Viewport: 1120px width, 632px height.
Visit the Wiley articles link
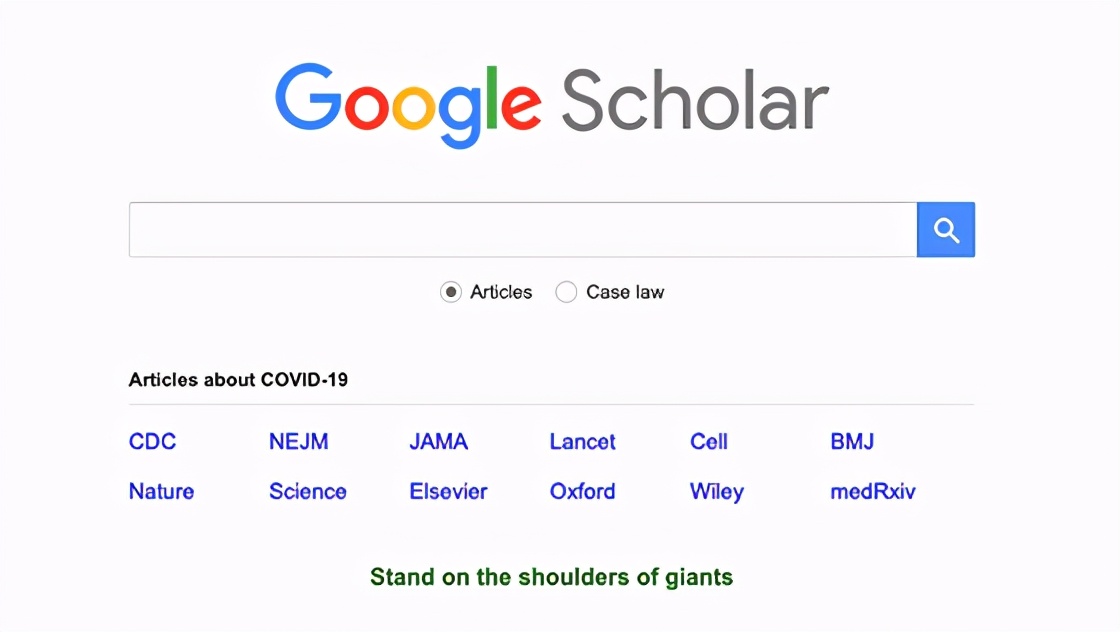716,491
